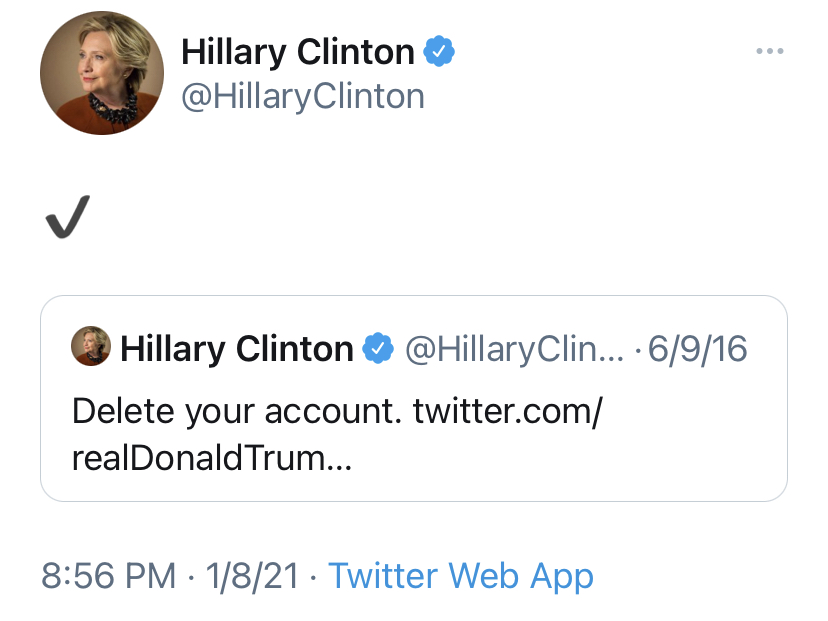The image size is (828, 621).
Task: Click the Hillary Clinton name in the quoted tweet
Action: coord(237,348)
